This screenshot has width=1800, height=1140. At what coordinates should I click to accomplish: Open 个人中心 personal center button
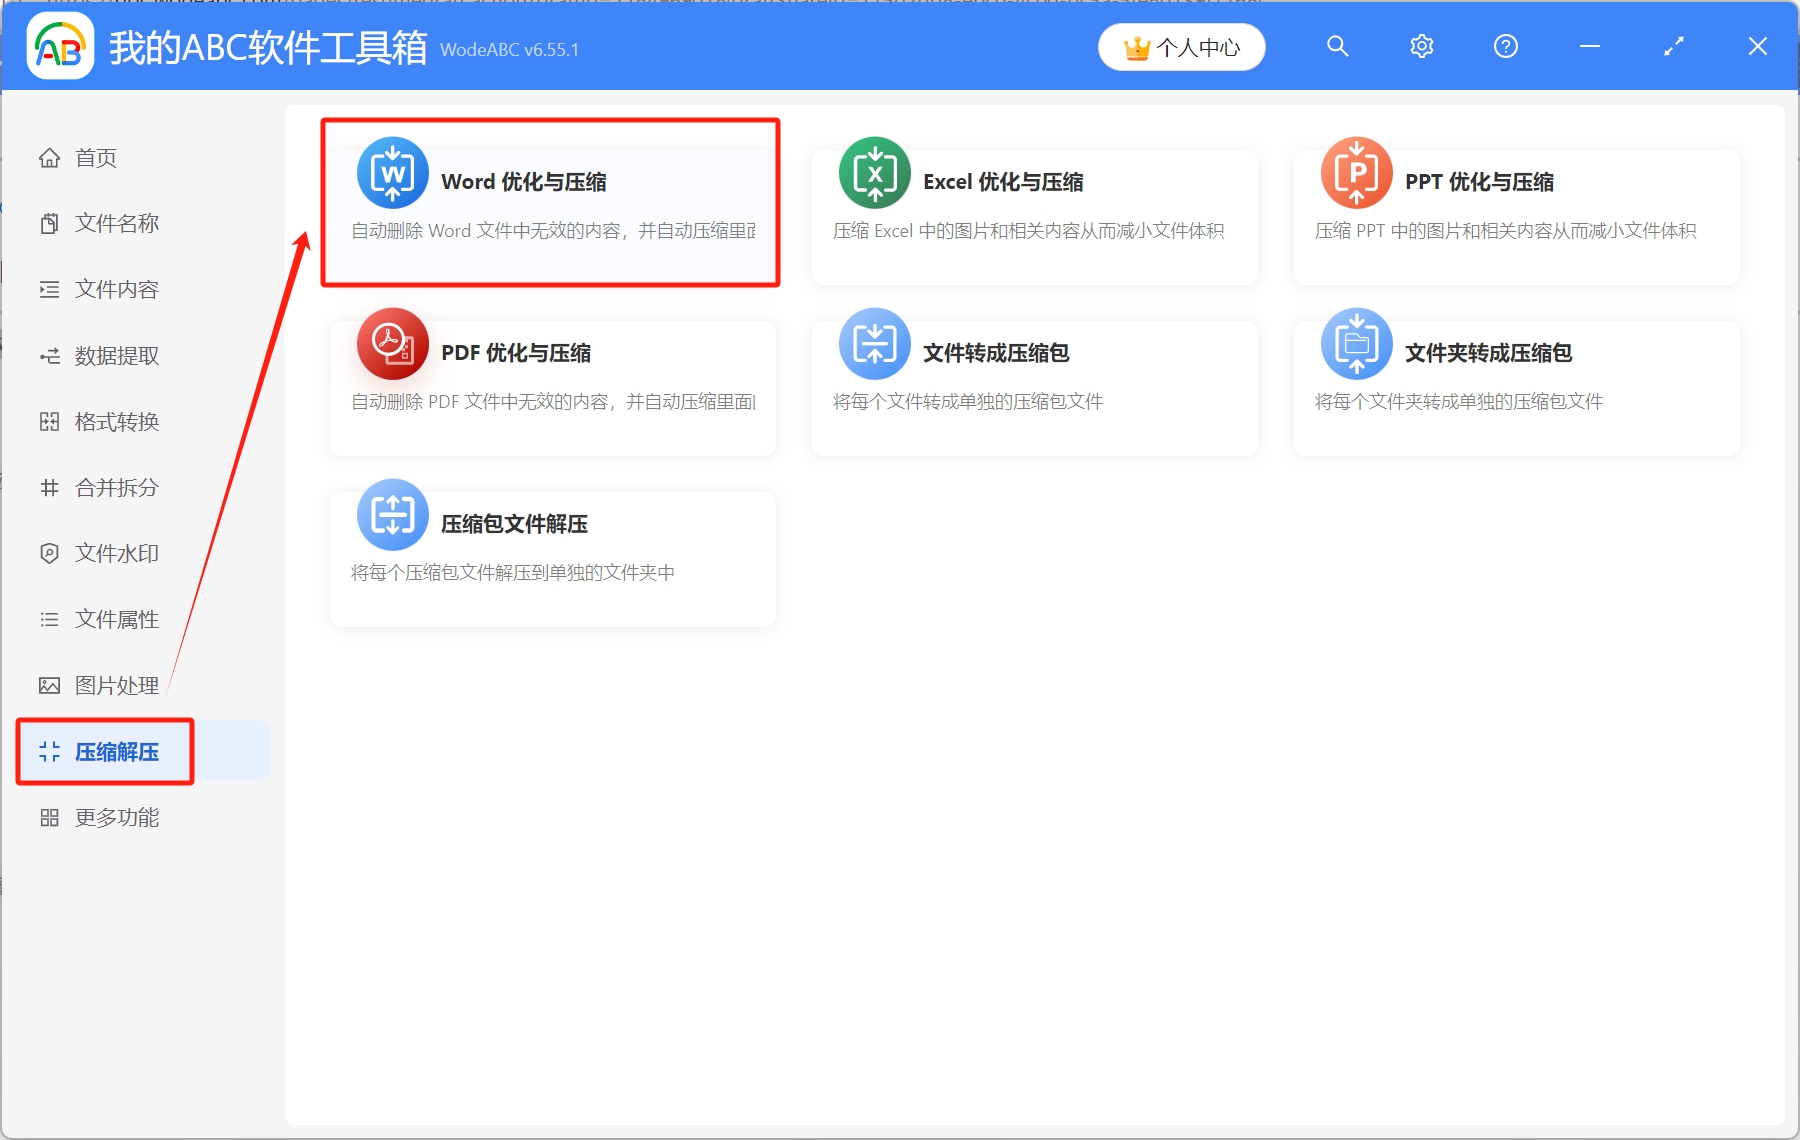tap(1181, 47)
